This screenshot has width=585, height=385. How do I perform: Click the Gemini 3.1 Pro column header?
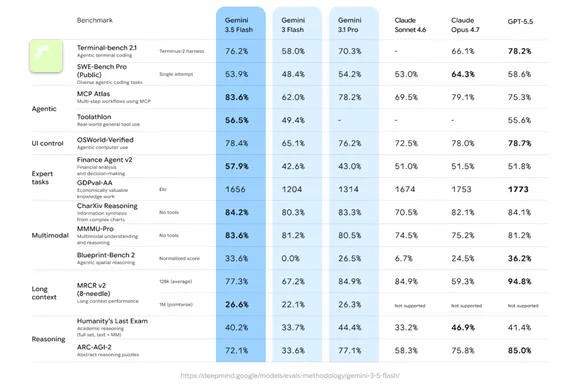click(350, 25)
